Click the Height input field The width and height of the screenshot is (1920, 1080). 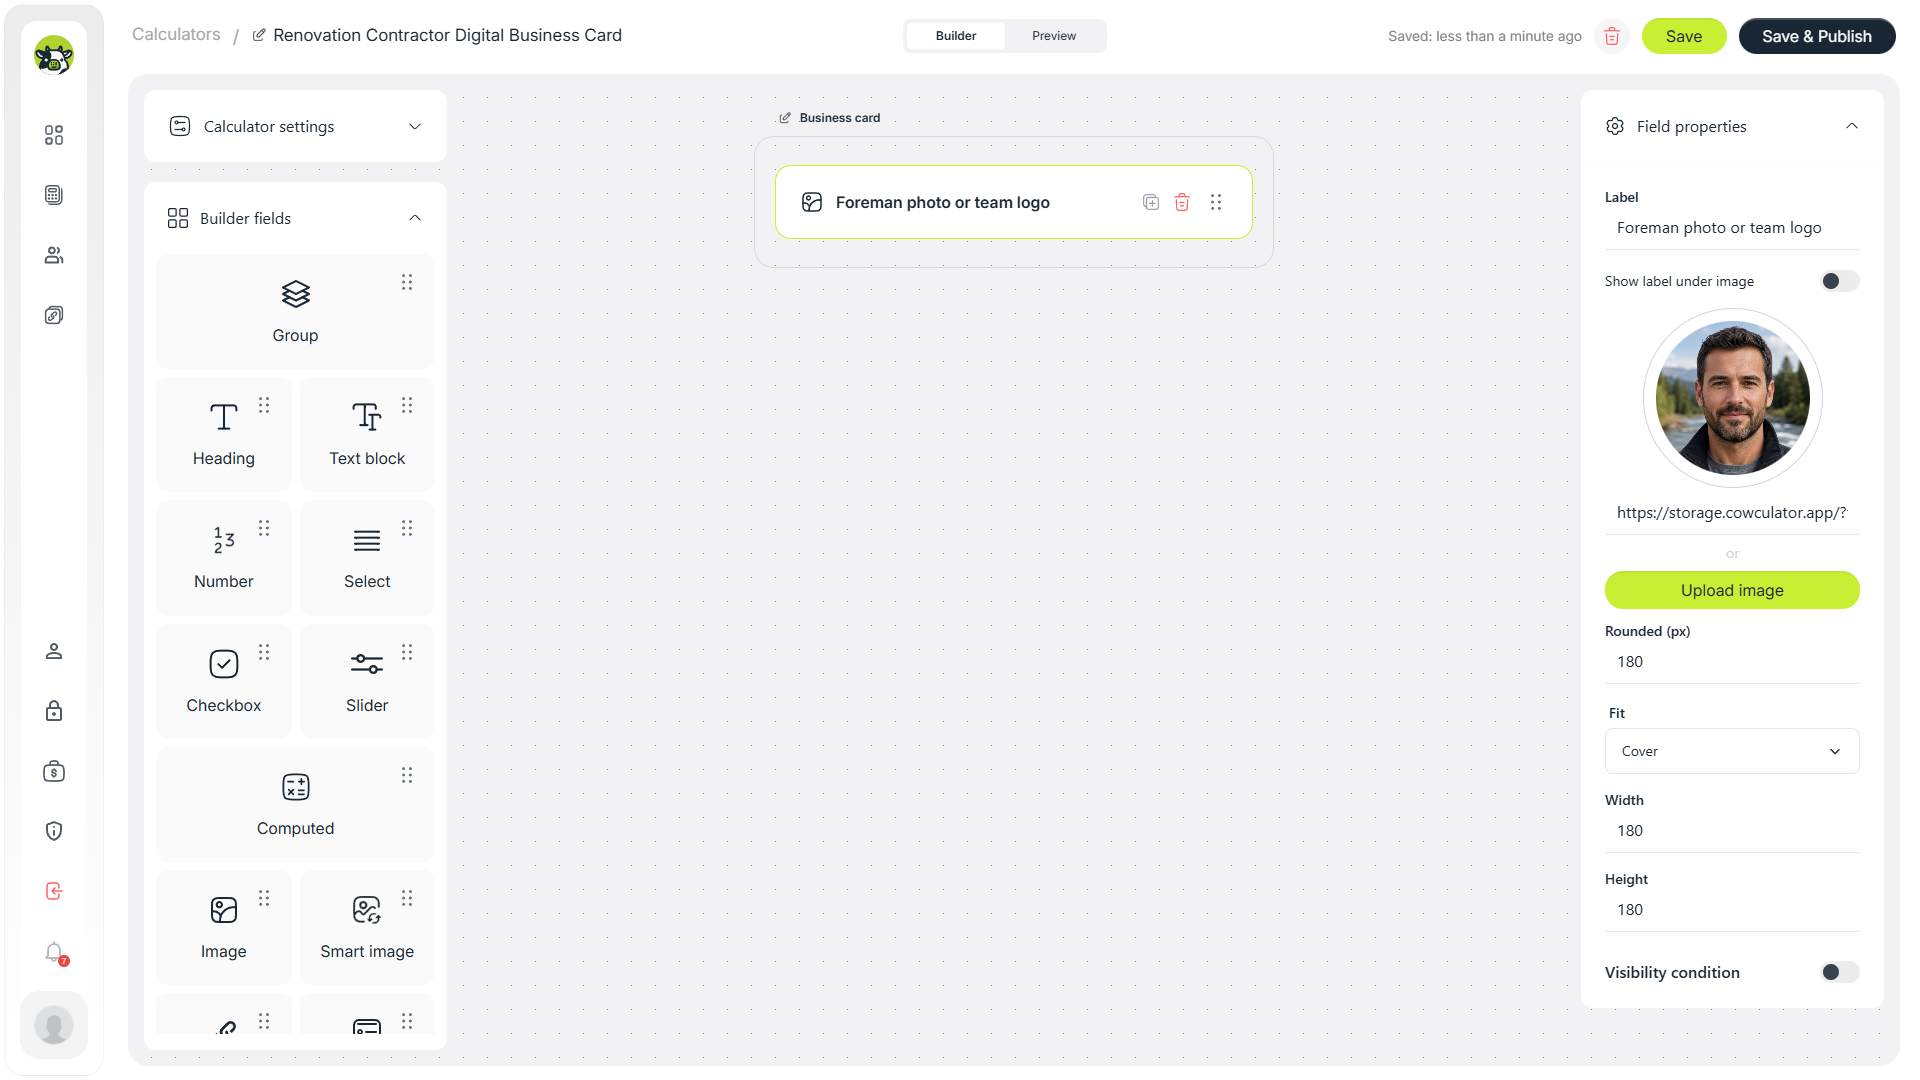click(x=1732, y=910)
